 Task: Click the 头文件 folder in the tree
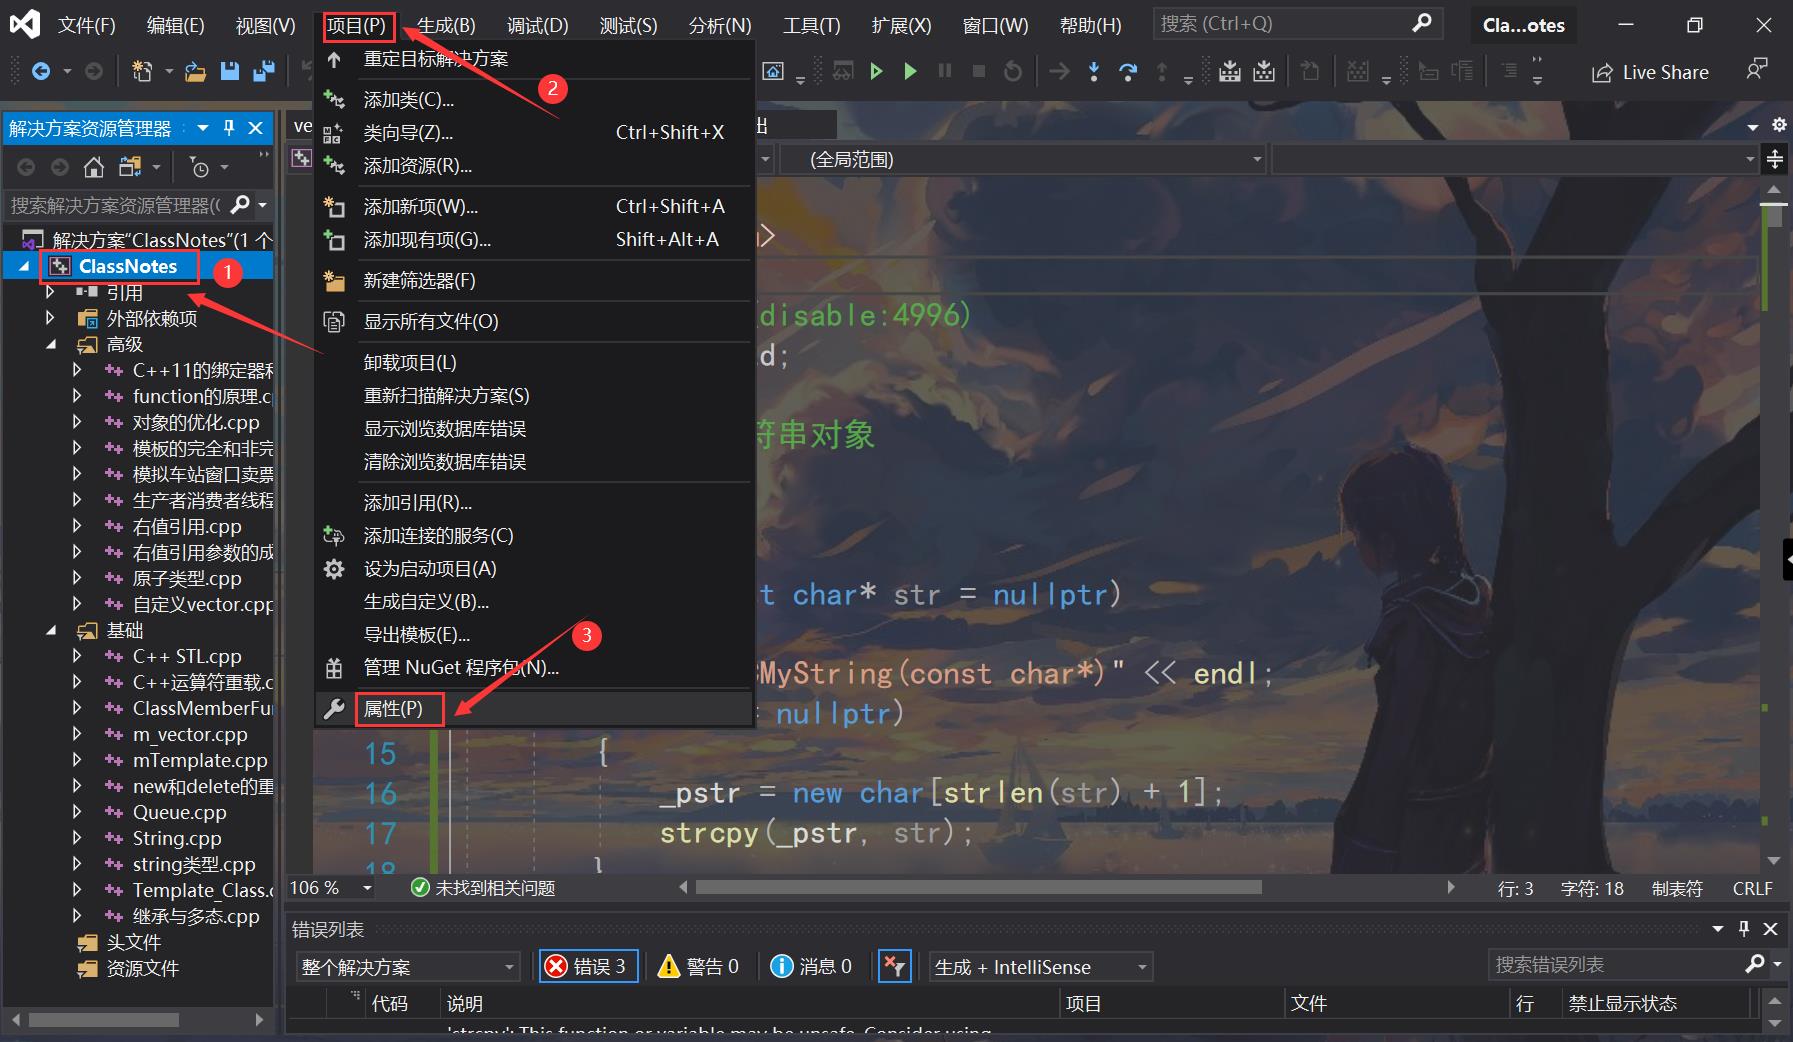click(134, 942)
